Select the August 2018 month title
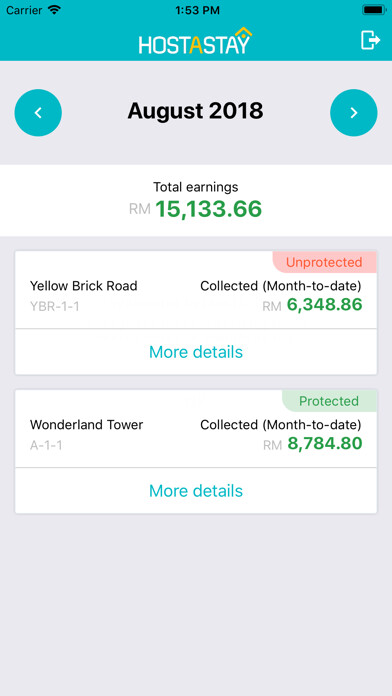The height and width of the screenshot is (696, 392). [x=195, y=111]
